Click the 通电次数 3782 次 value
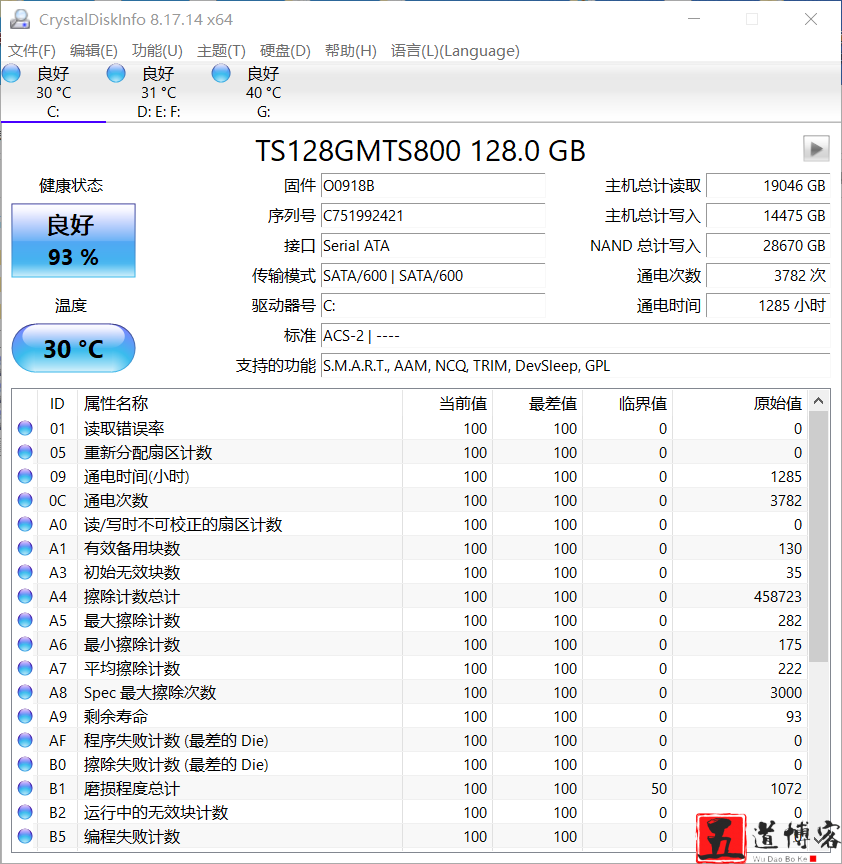This screenshot has height=864, width=842. [x=768, y=276]
